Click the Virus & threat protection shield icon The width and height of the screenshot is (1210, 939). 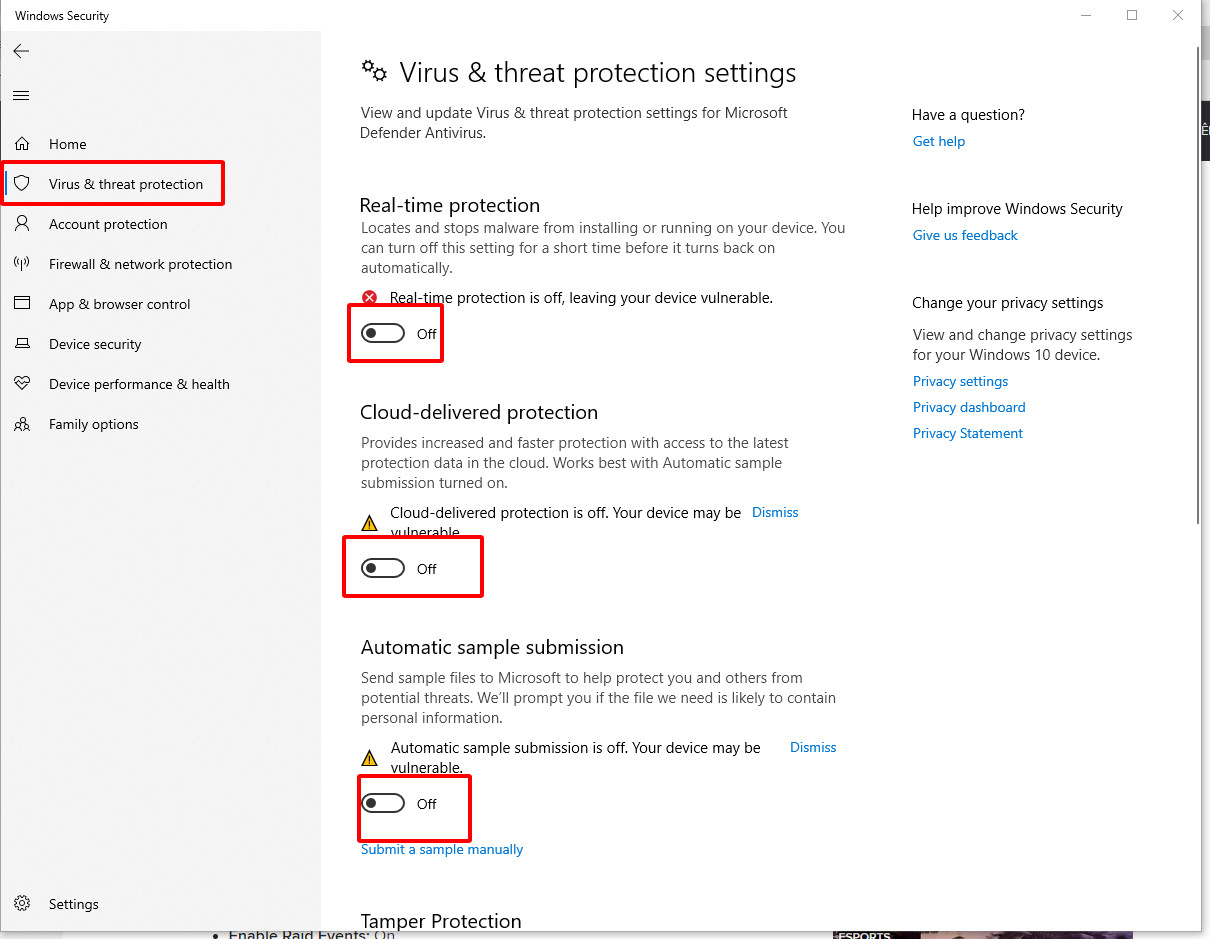tap(22, 184)
